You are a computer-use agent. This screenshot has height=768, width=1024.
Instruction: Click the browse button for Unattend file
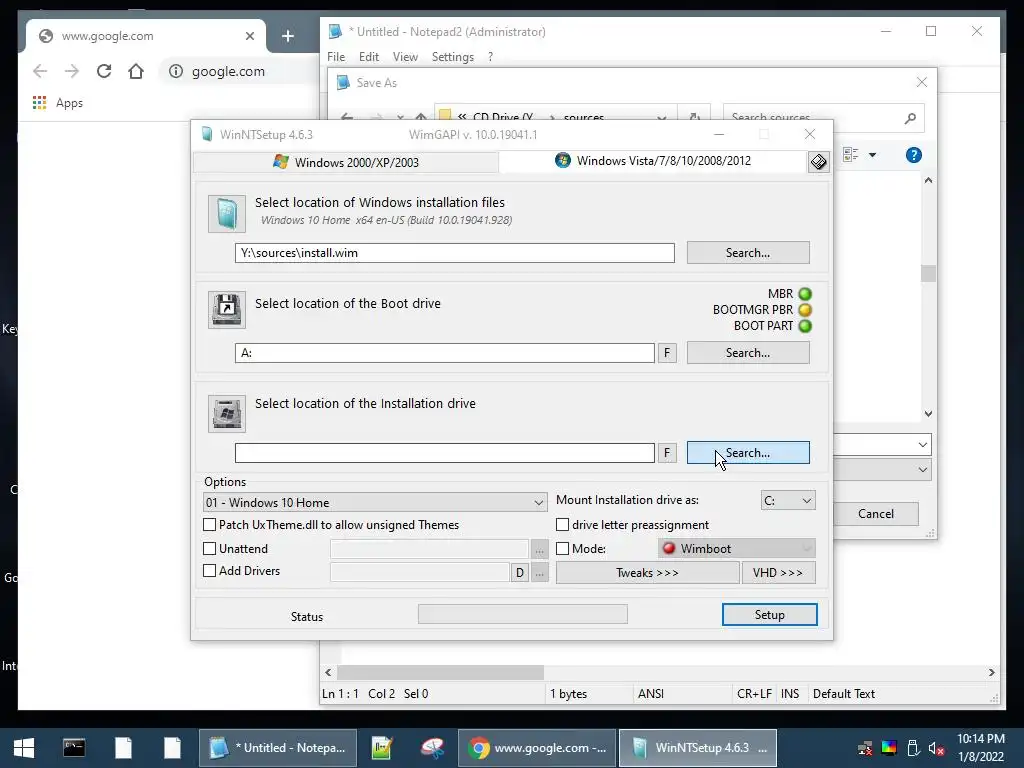click(539, 549)
